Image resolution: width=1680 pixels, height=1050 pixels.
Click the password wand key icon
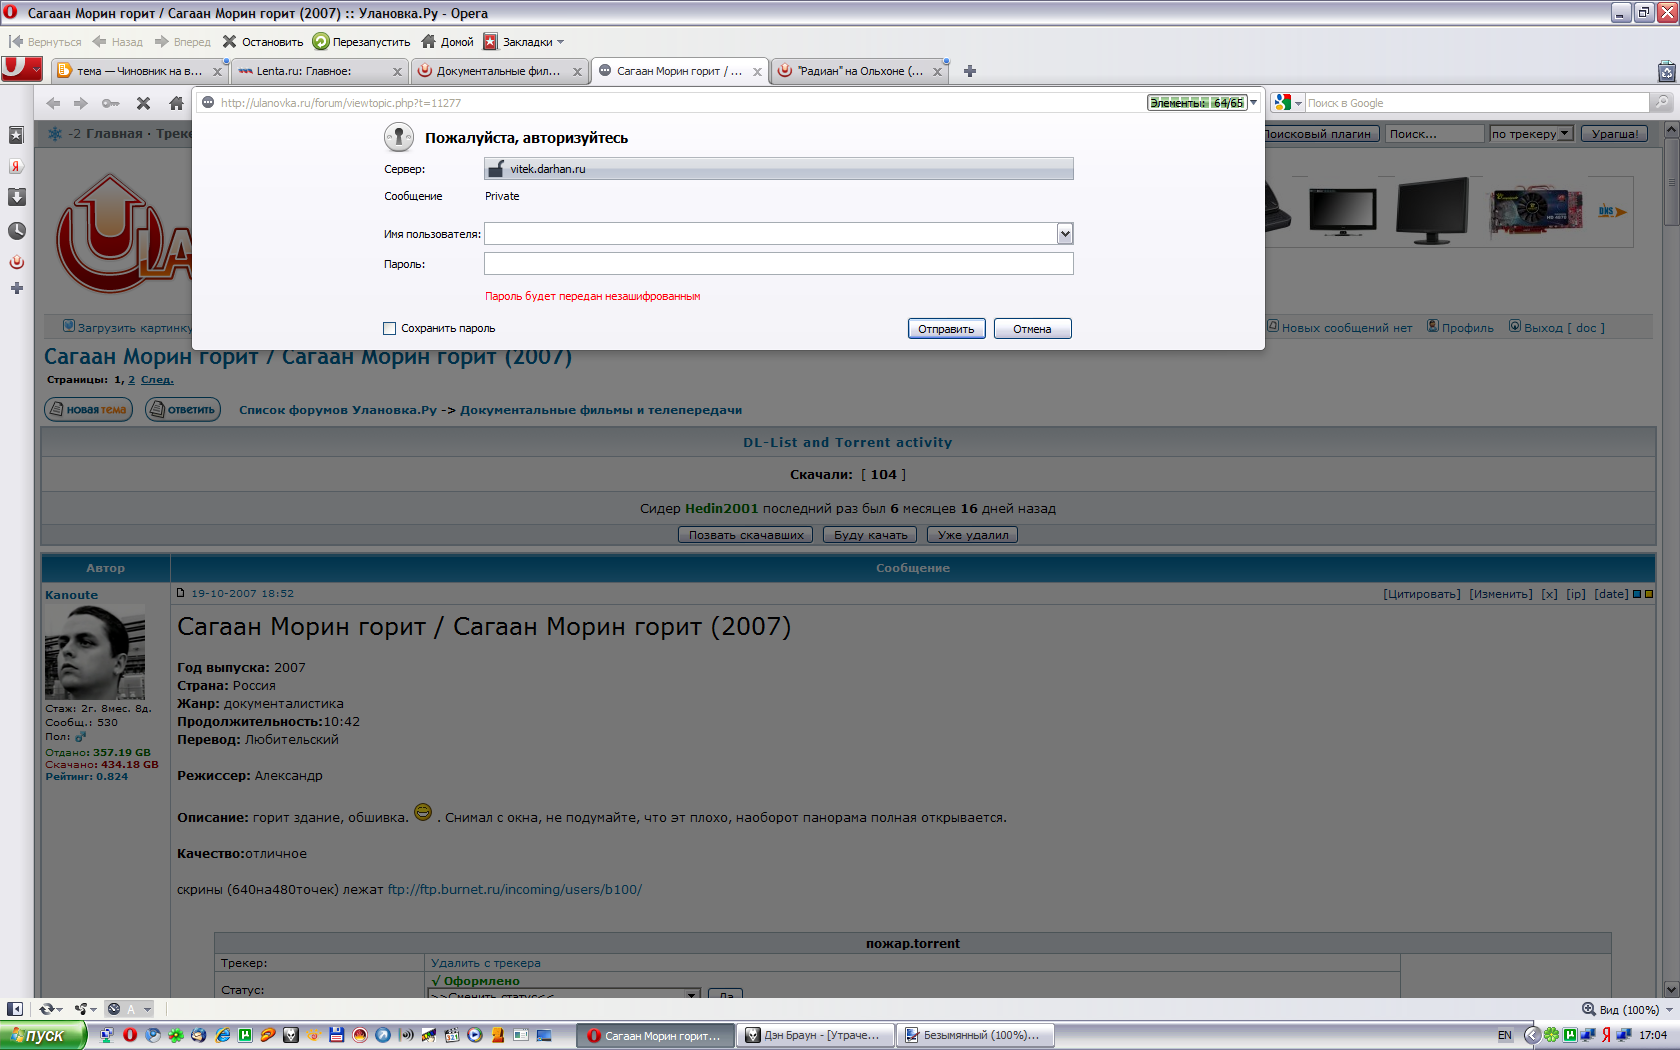pos(110,103)
